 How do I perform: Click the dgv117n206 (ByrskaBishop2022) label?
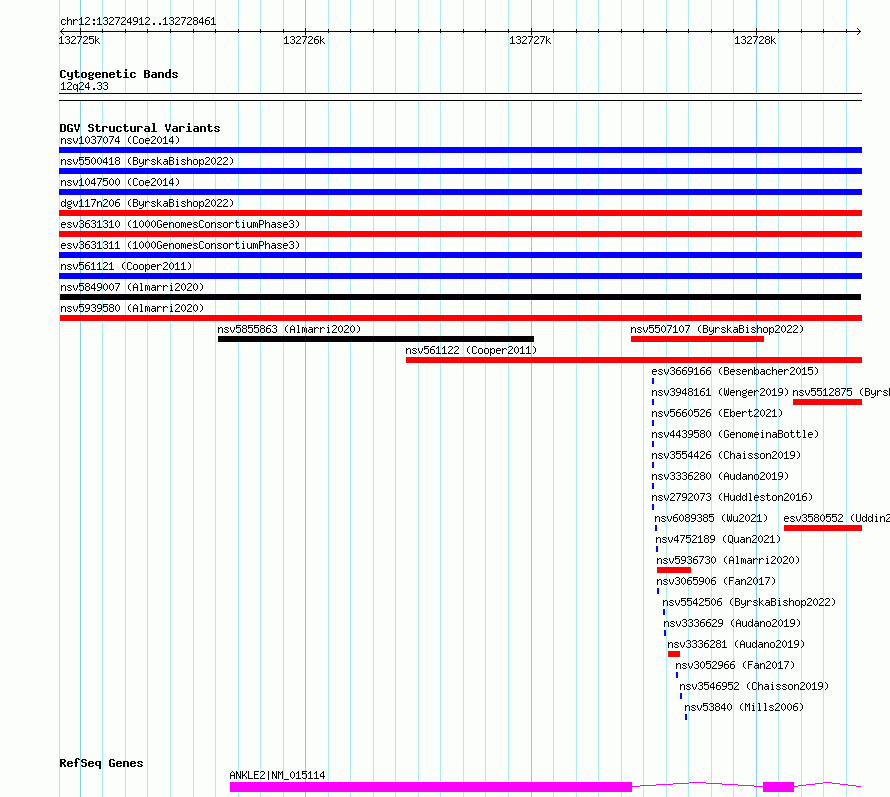tap(147, 203)
